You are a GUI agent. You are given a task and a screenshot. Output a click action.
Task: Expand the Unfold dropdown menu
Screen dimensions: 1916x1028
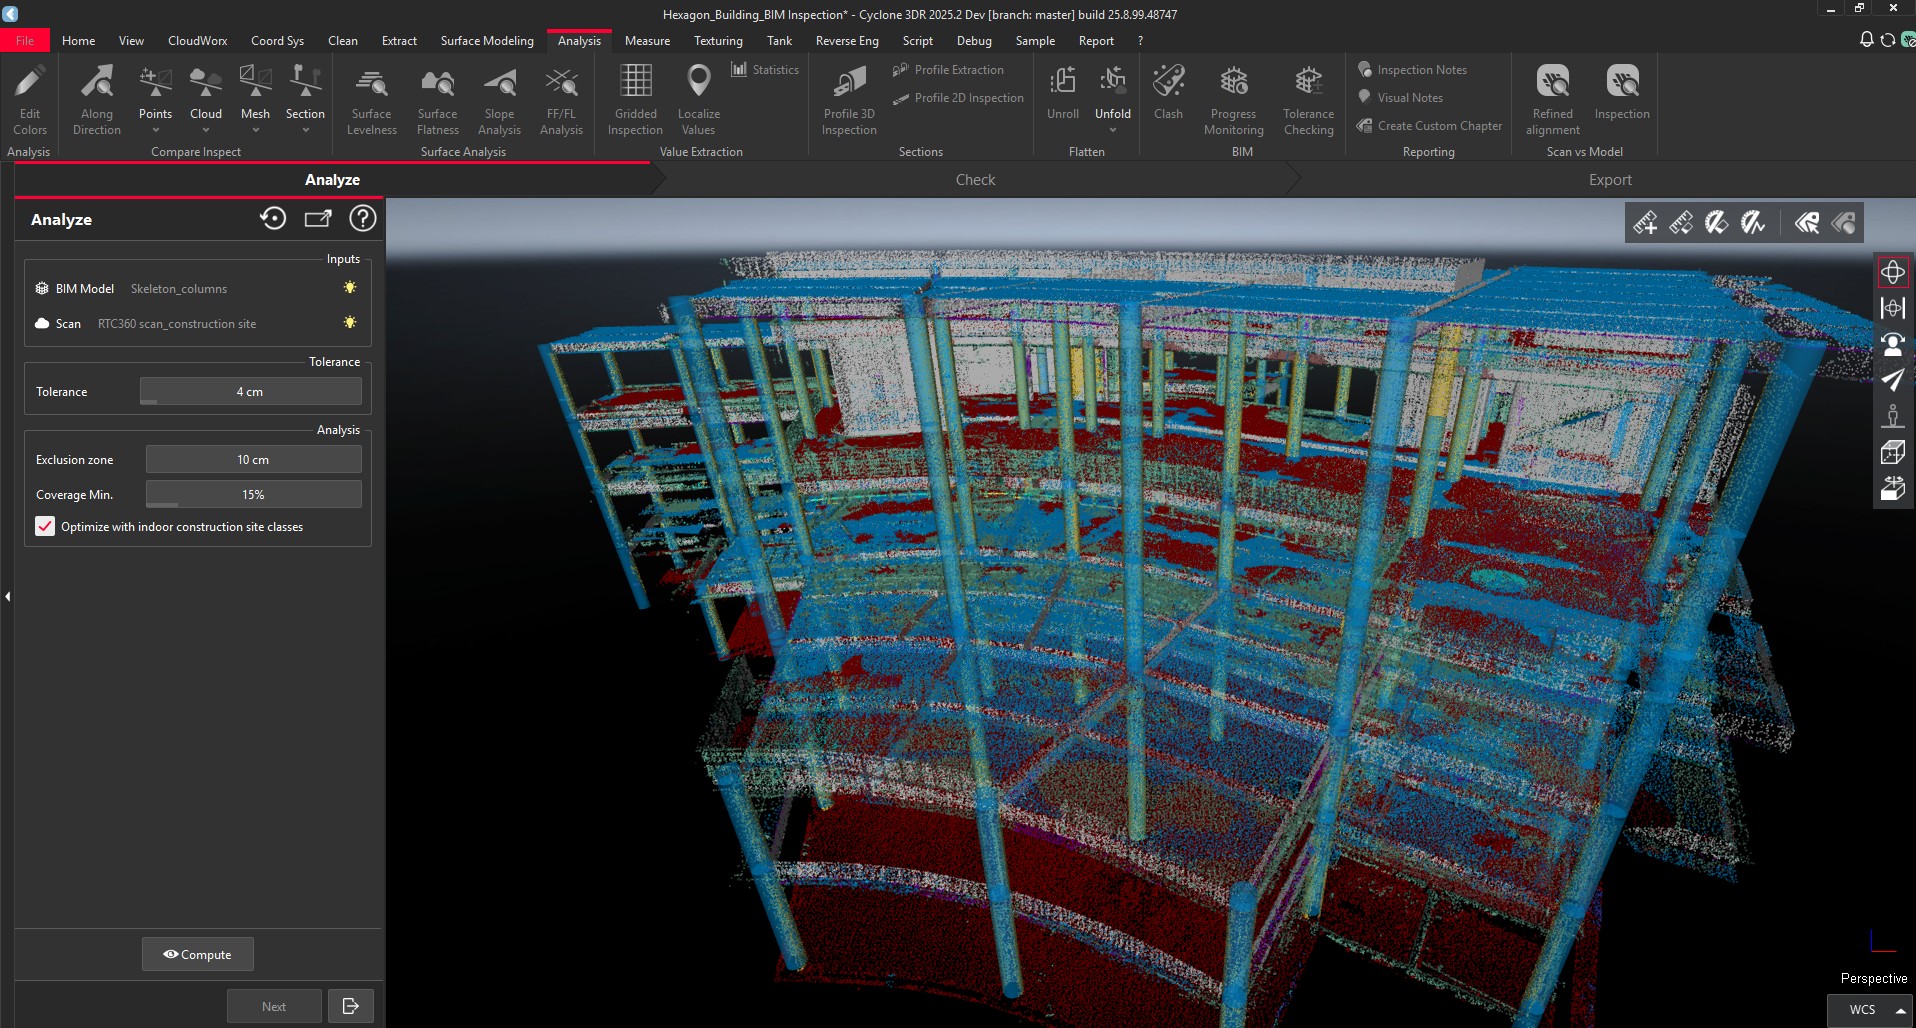coord(1113,128)
